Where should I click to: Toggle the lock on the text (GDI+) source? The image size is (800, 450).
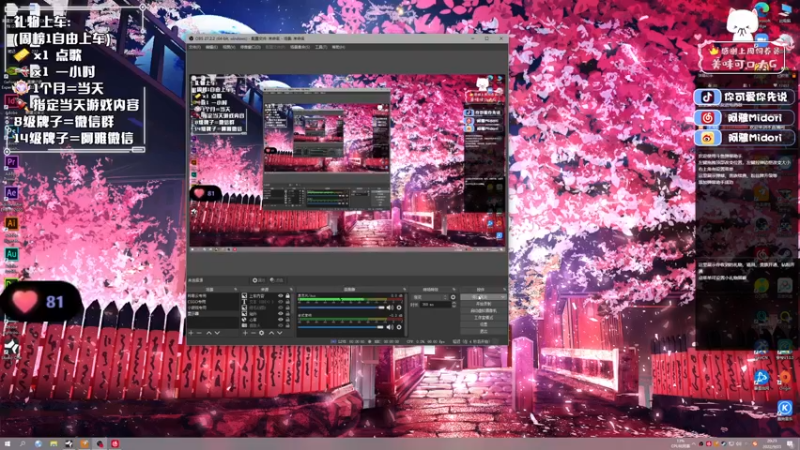pos(287,302)
